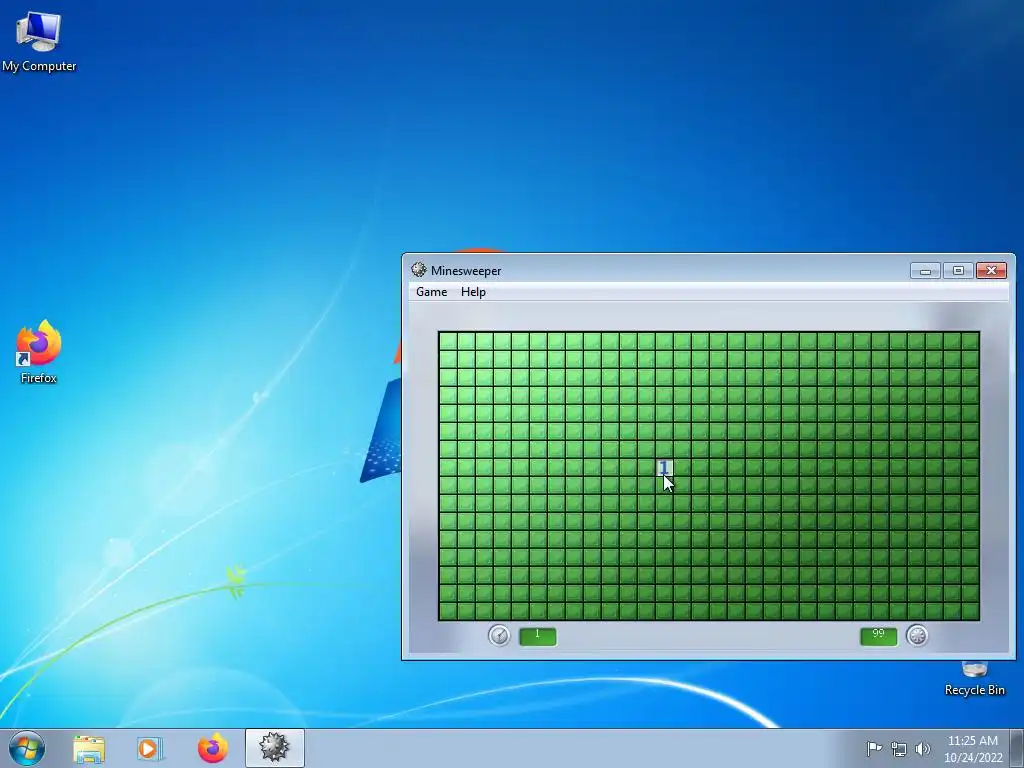Open the Windows Start menu orb
This screenshot has height=768, width=1024.
(x=27, y=748)
